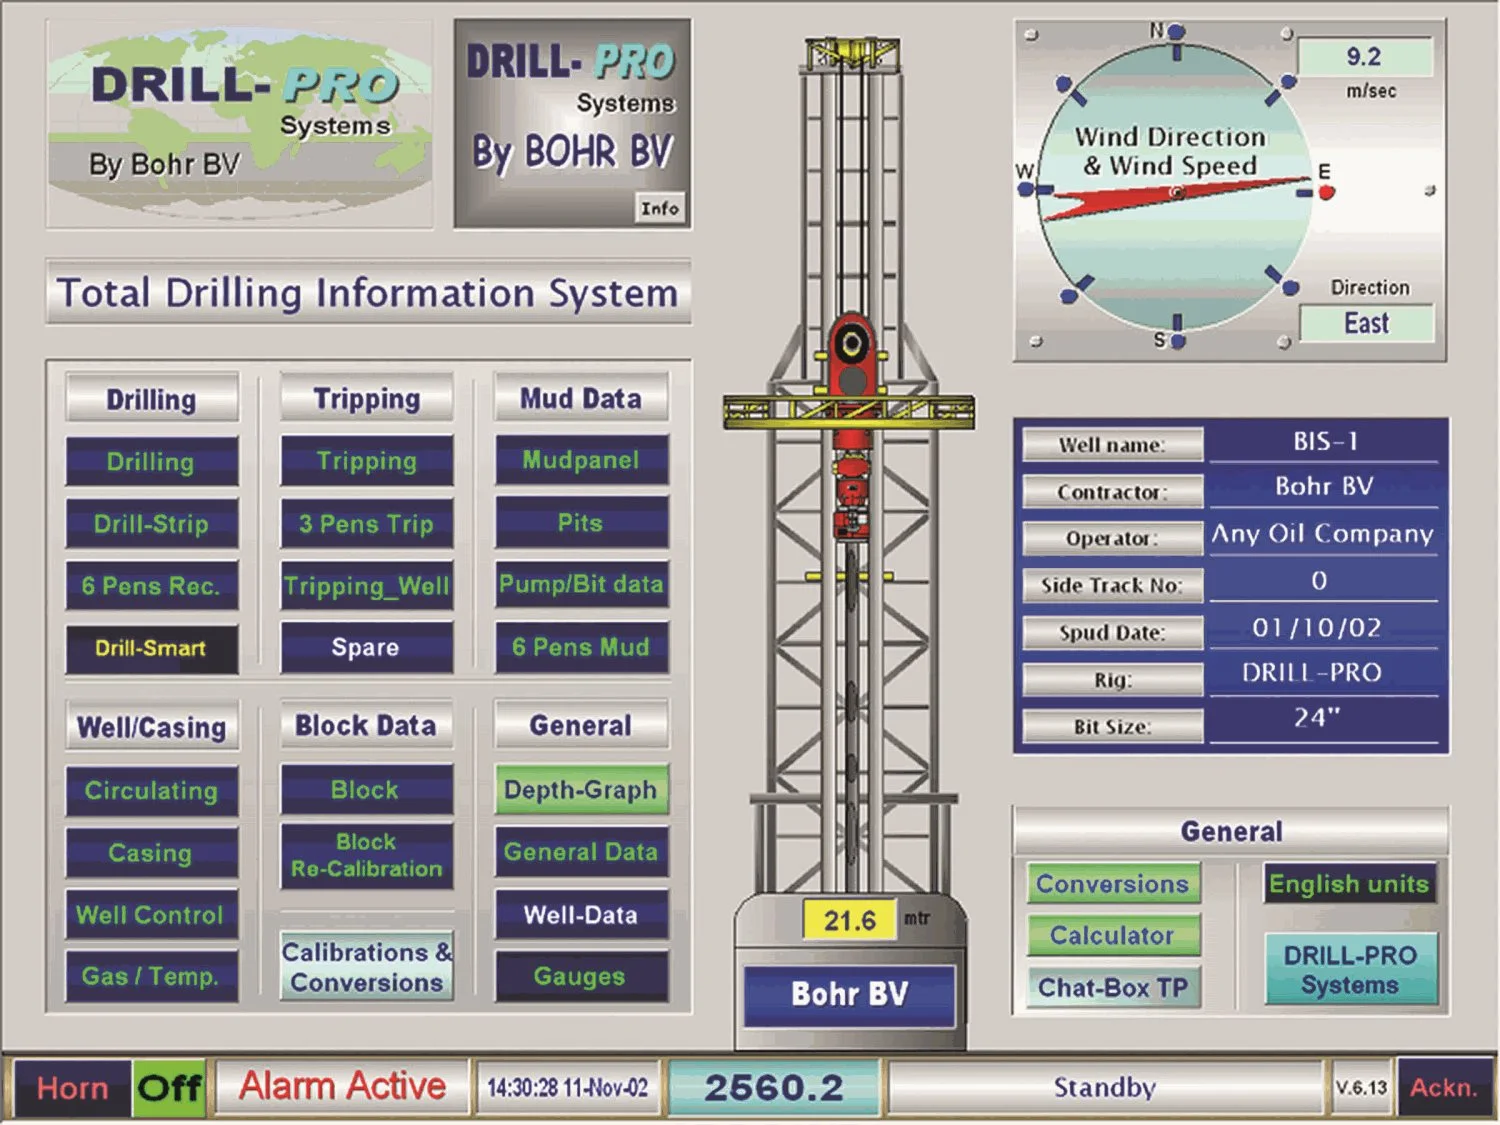Click the Info icon on the DRILL-PRO panel

[x=661, y=208]
